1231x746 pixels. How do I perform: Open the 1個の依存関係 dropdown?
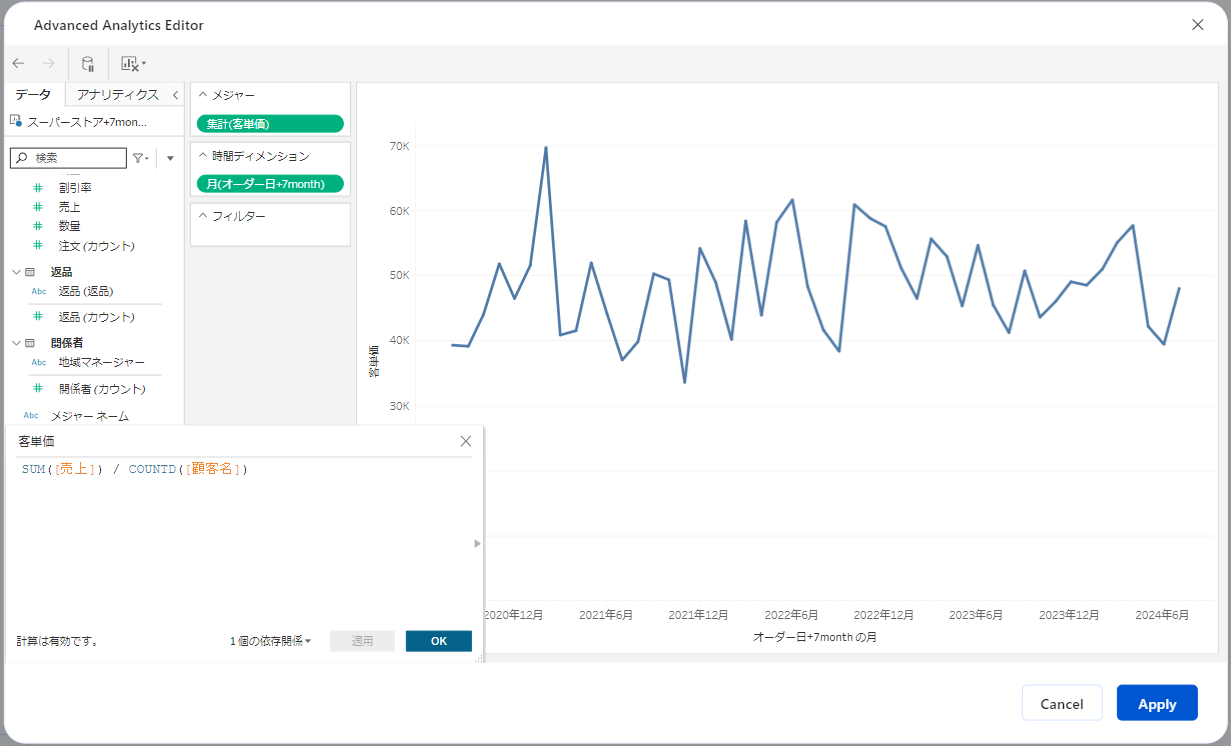pos(270,641)
